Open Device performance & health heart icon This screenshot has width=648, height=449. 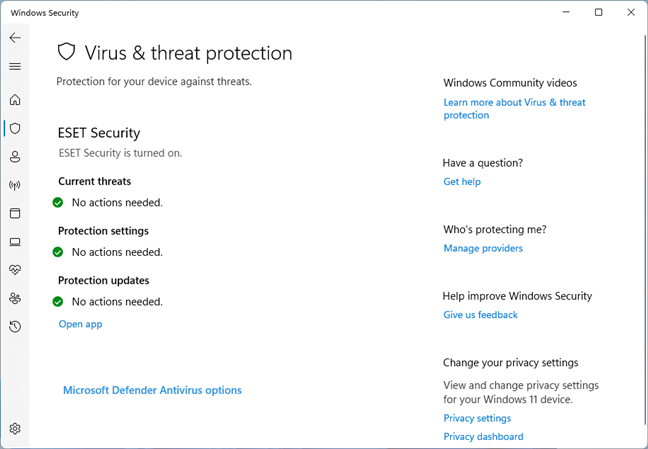tap(15, 270)
